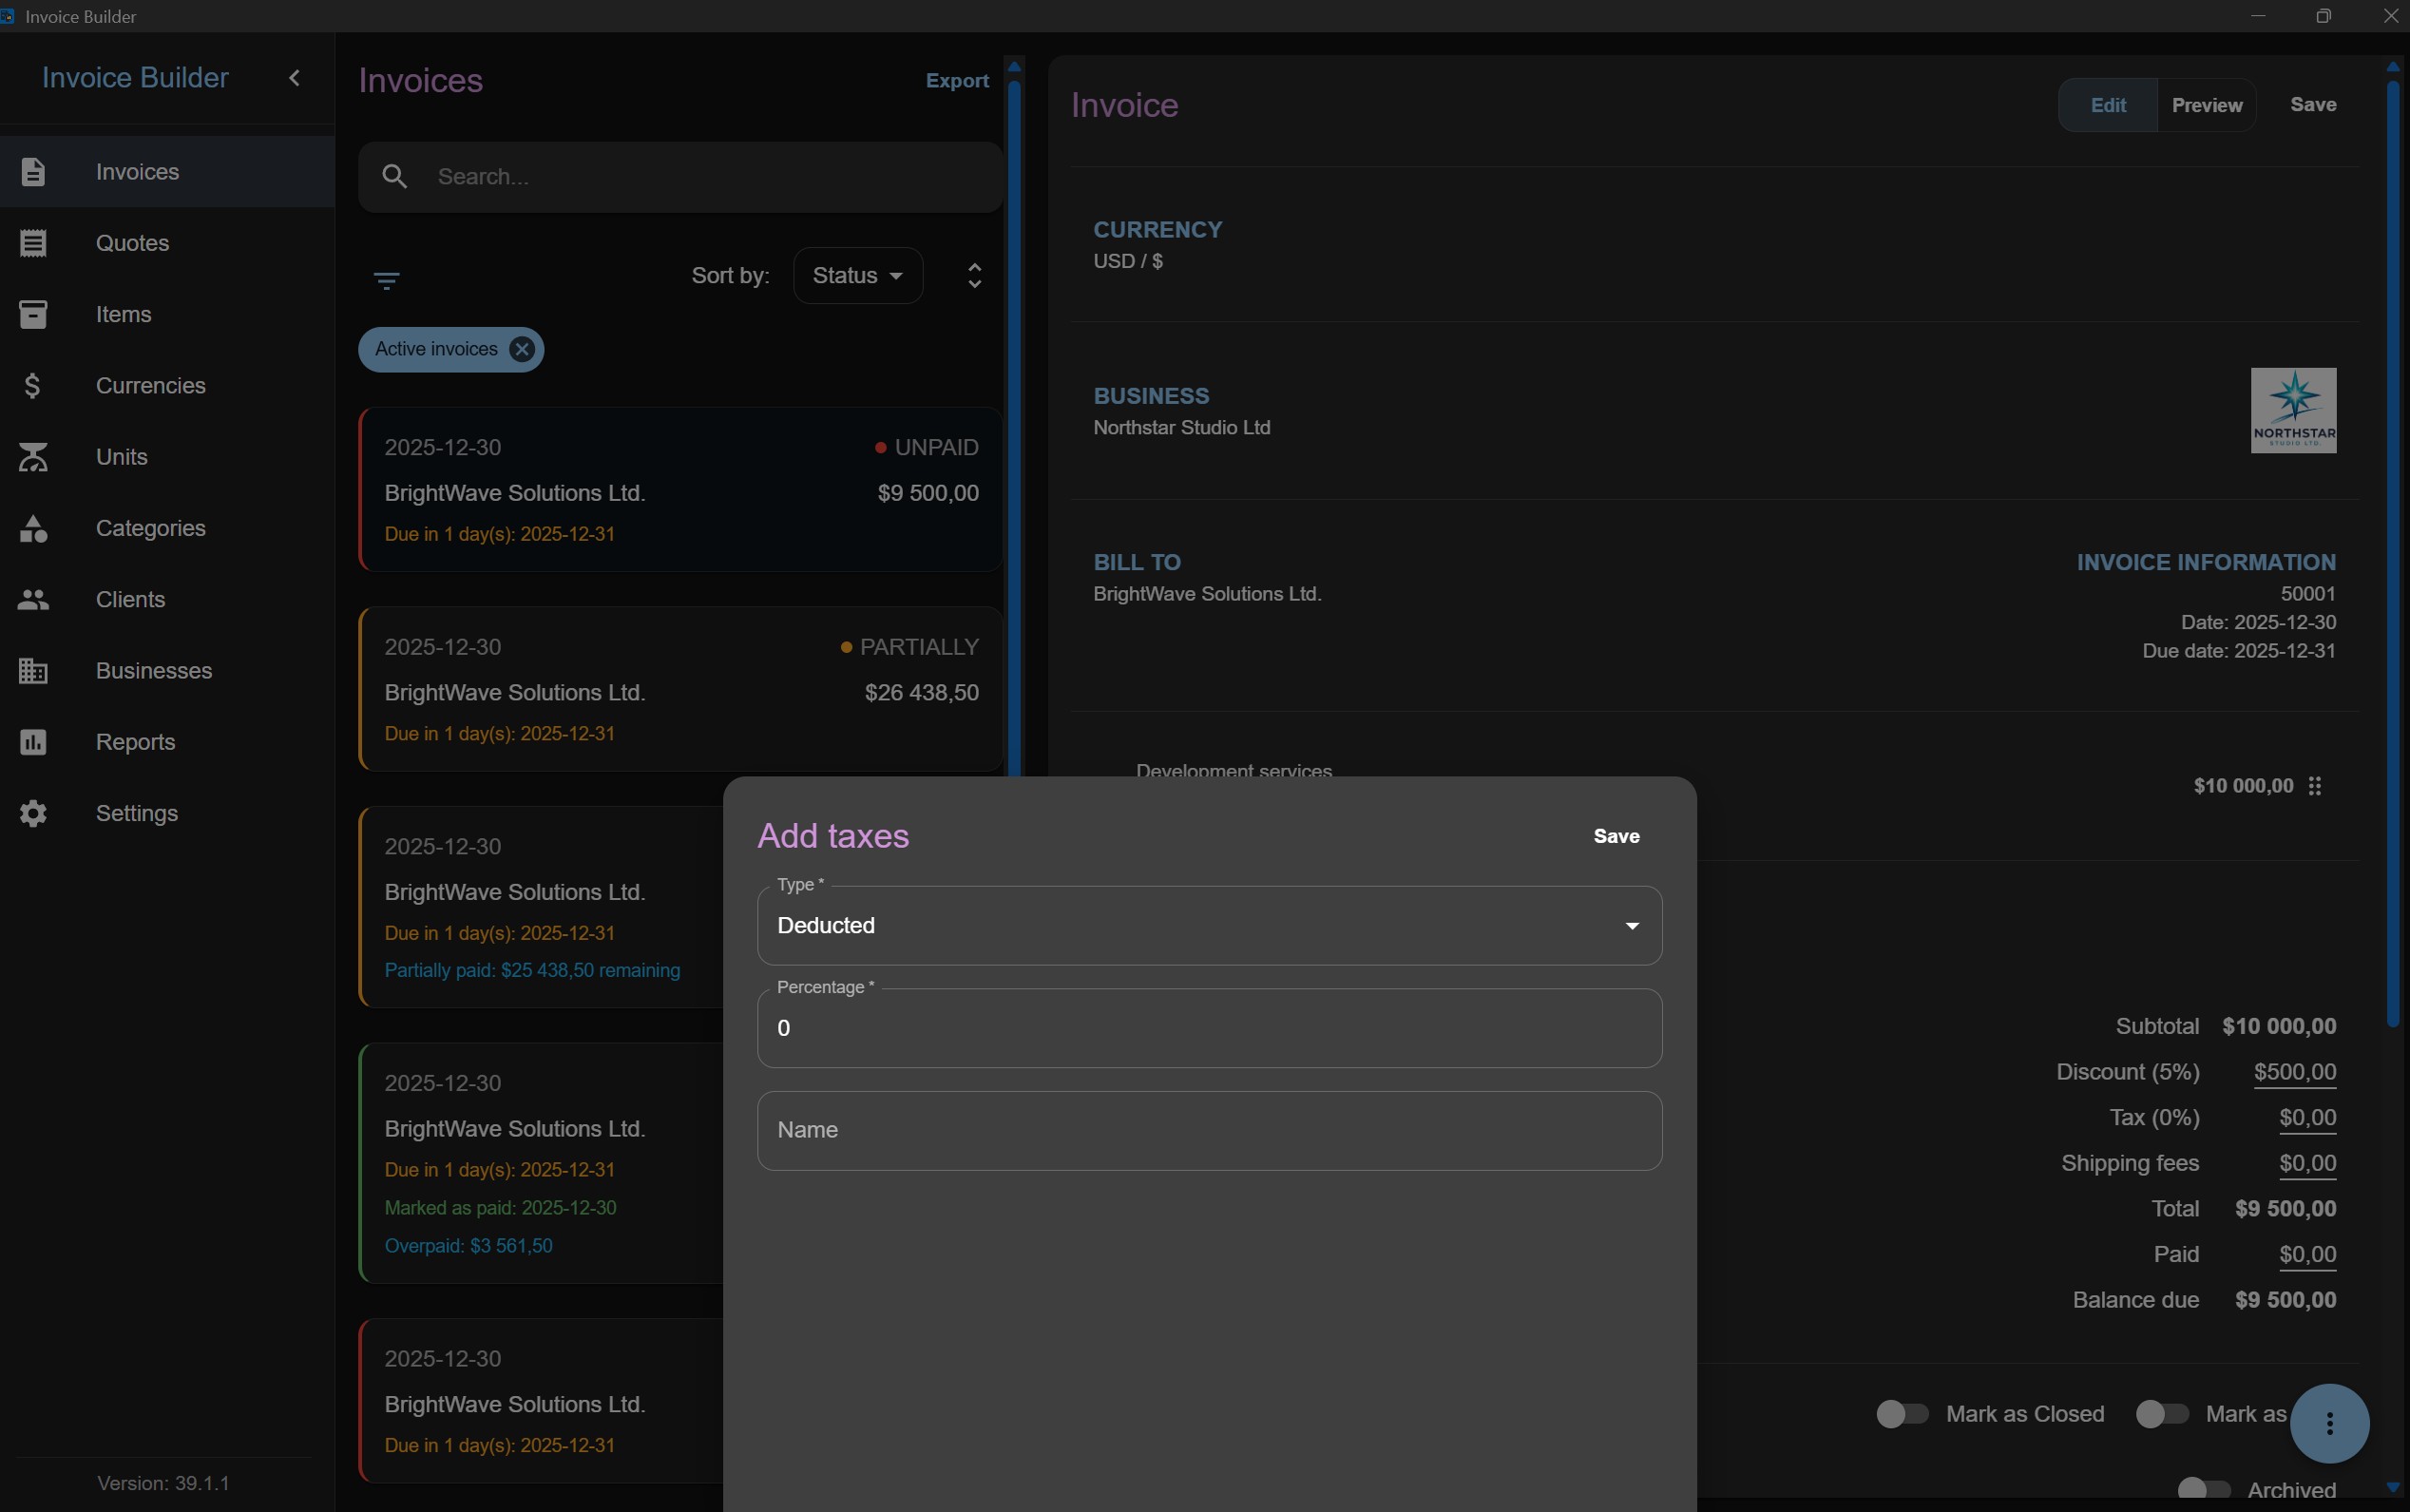
Task: Expand the tax Type Deducted dropdown
Action: tap(1210, 926)
